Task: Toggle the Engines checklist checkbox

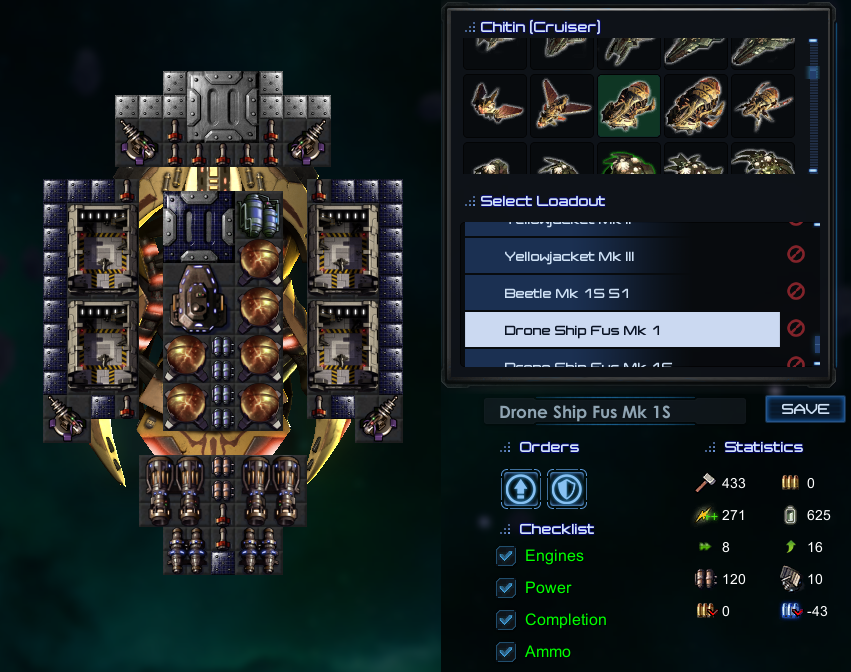Action: (506, 556)
